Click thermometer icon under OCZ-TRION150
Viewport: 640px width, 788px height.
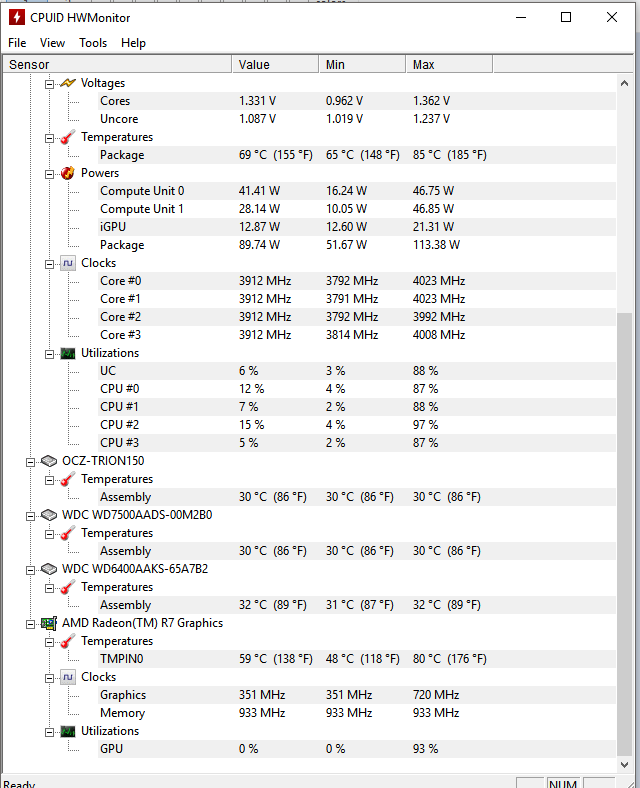[68, 479]
